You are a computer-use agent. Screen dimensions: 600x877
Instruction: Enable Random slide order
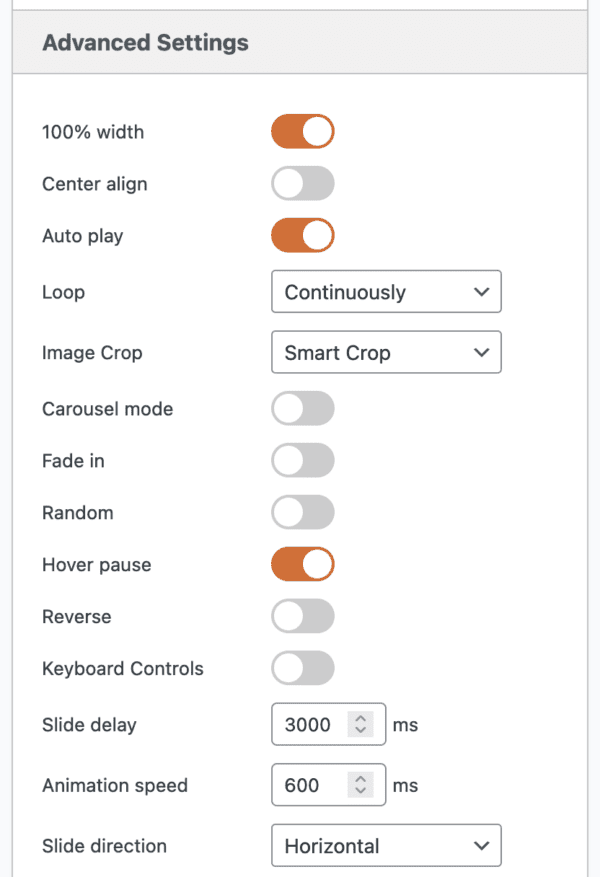(x=302, y=512)
